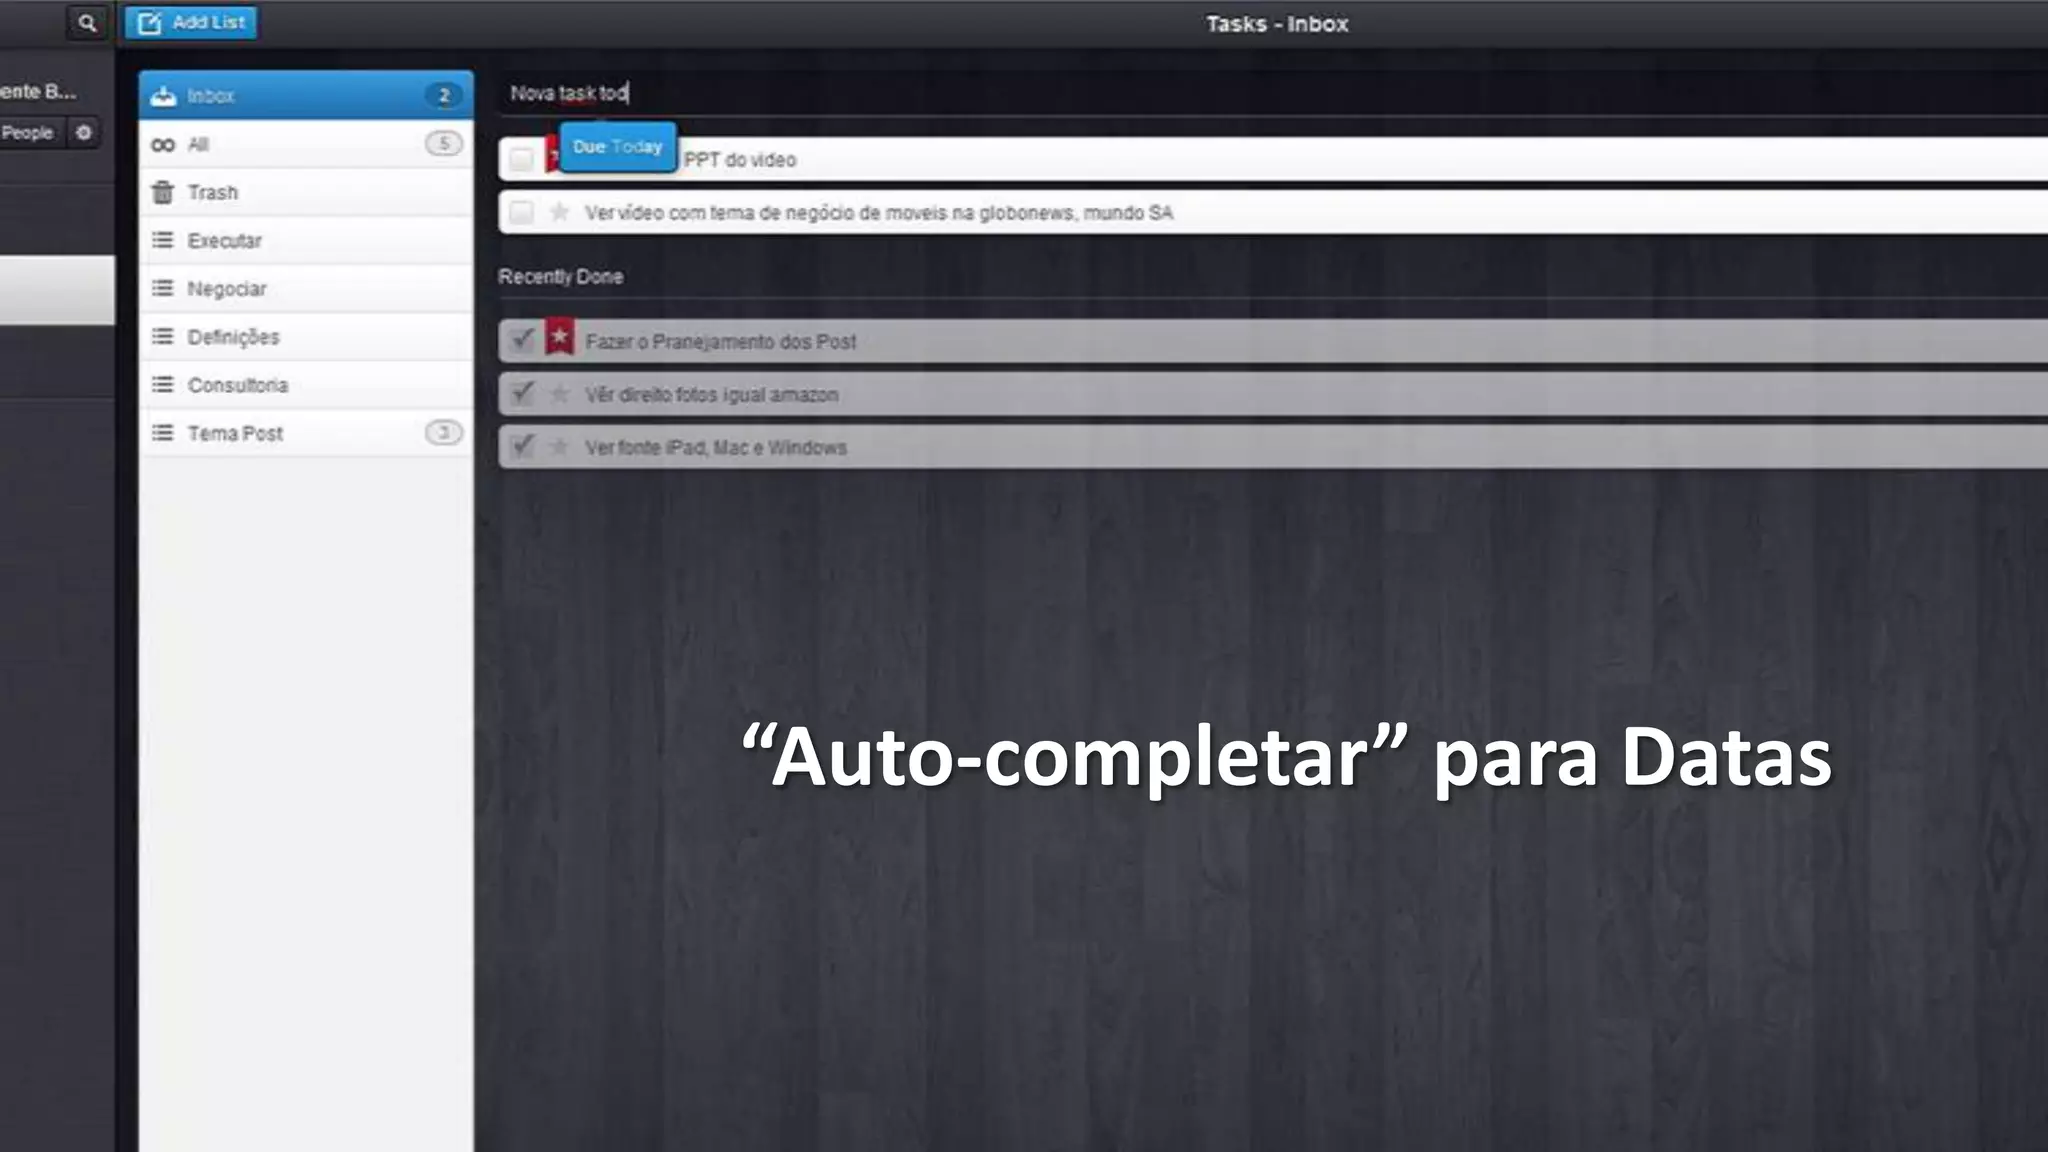Click list icon beside Tema Post
The image size is (2048, 1152).
[163, 432]
